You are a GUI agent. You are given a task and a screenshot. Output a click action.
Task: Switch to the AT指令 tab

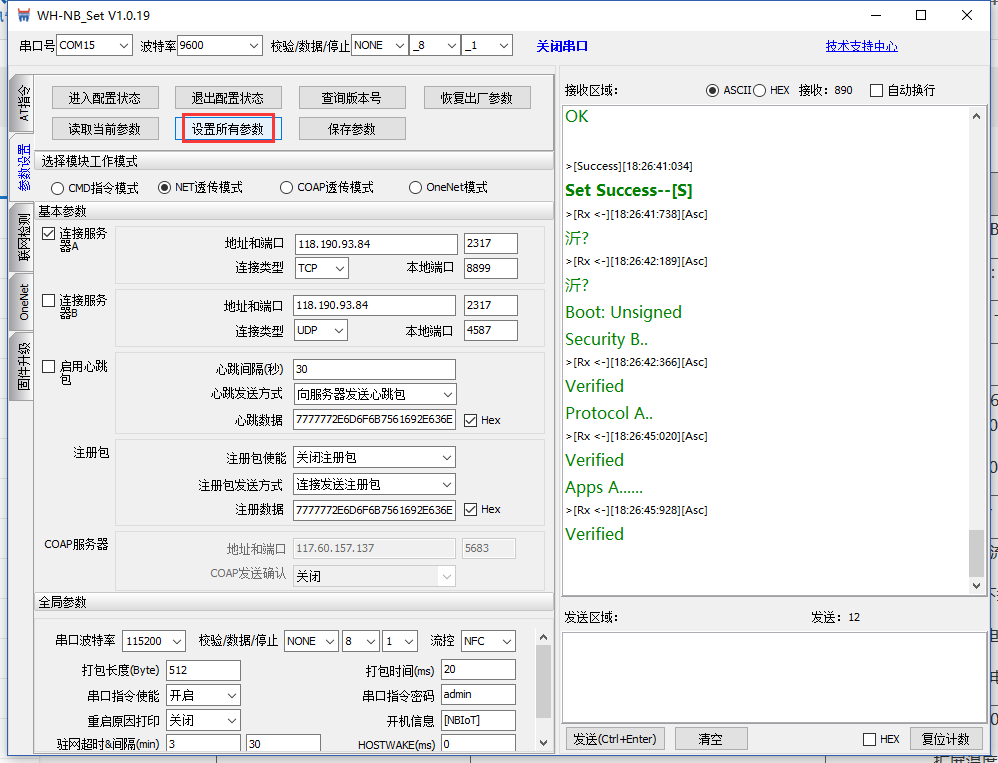point(22,104)
